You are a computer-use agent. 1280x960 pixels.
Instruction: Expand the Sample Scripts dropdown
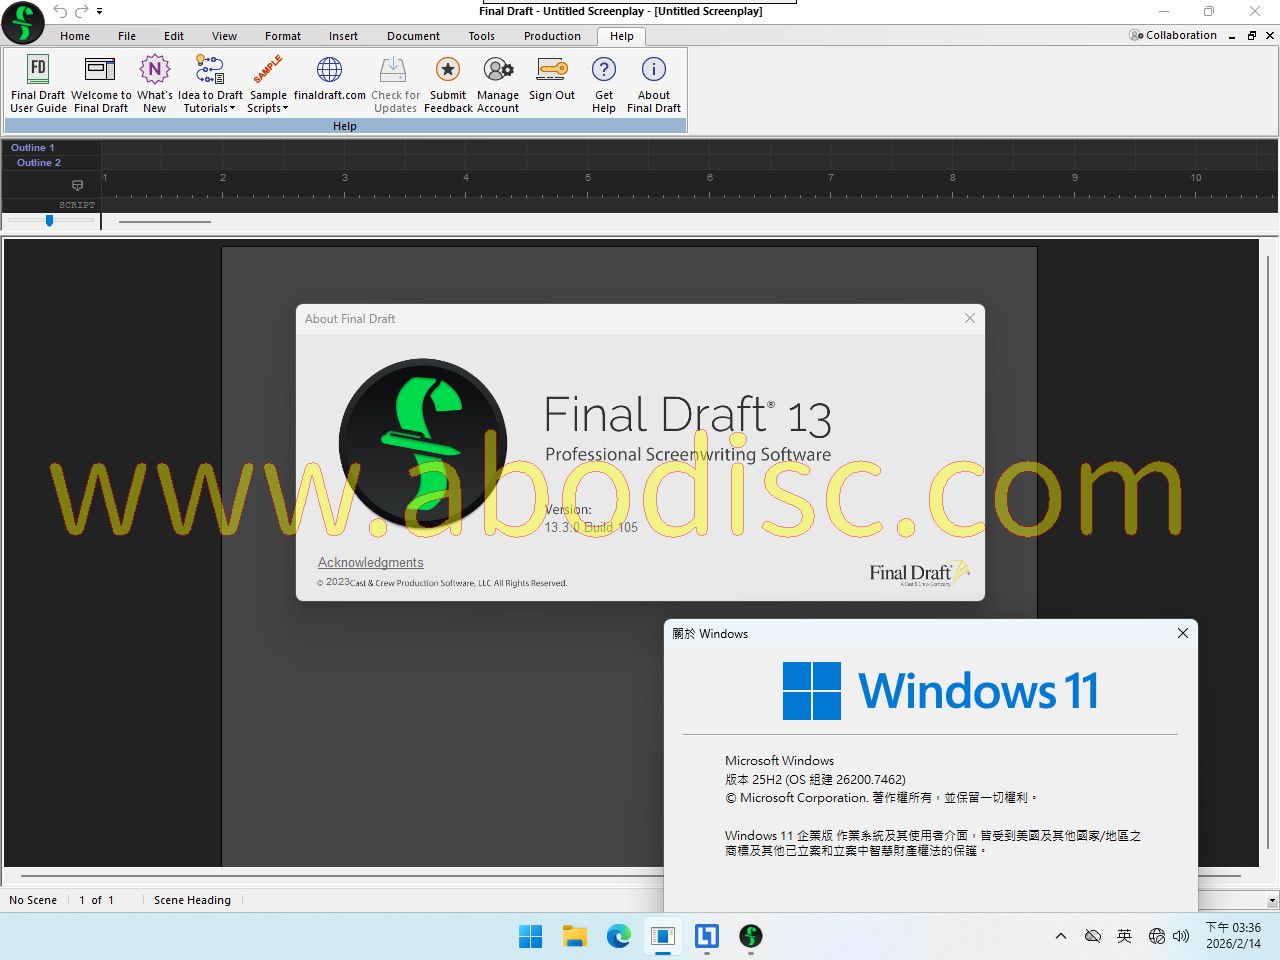(268, 108)
